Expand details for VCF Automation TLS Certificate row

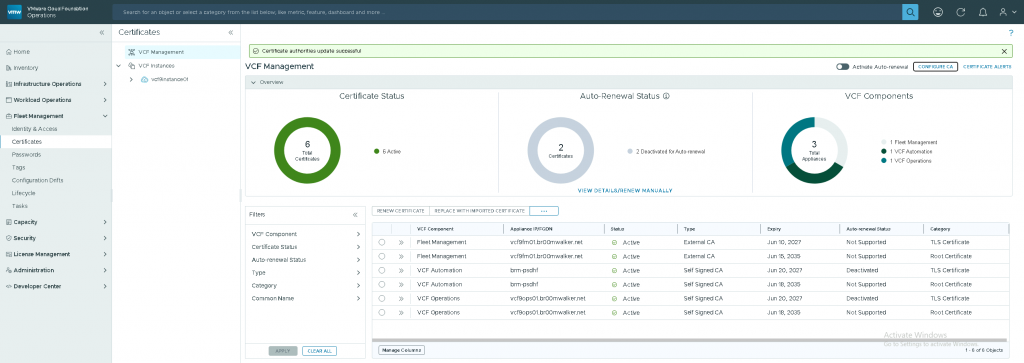[x=401, y=270]
